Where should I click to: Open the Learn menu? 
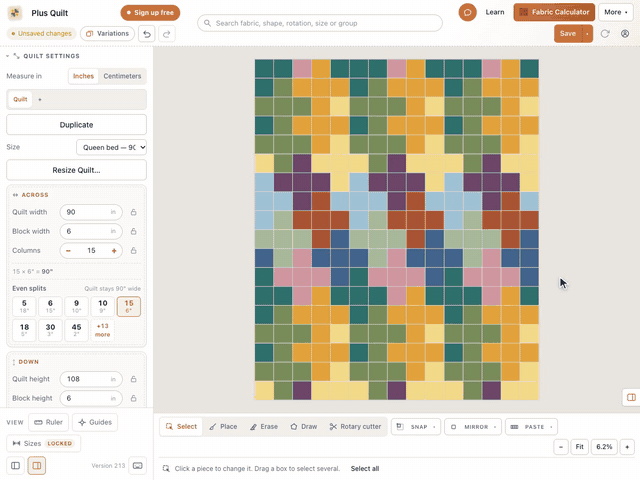pos(495,12)
